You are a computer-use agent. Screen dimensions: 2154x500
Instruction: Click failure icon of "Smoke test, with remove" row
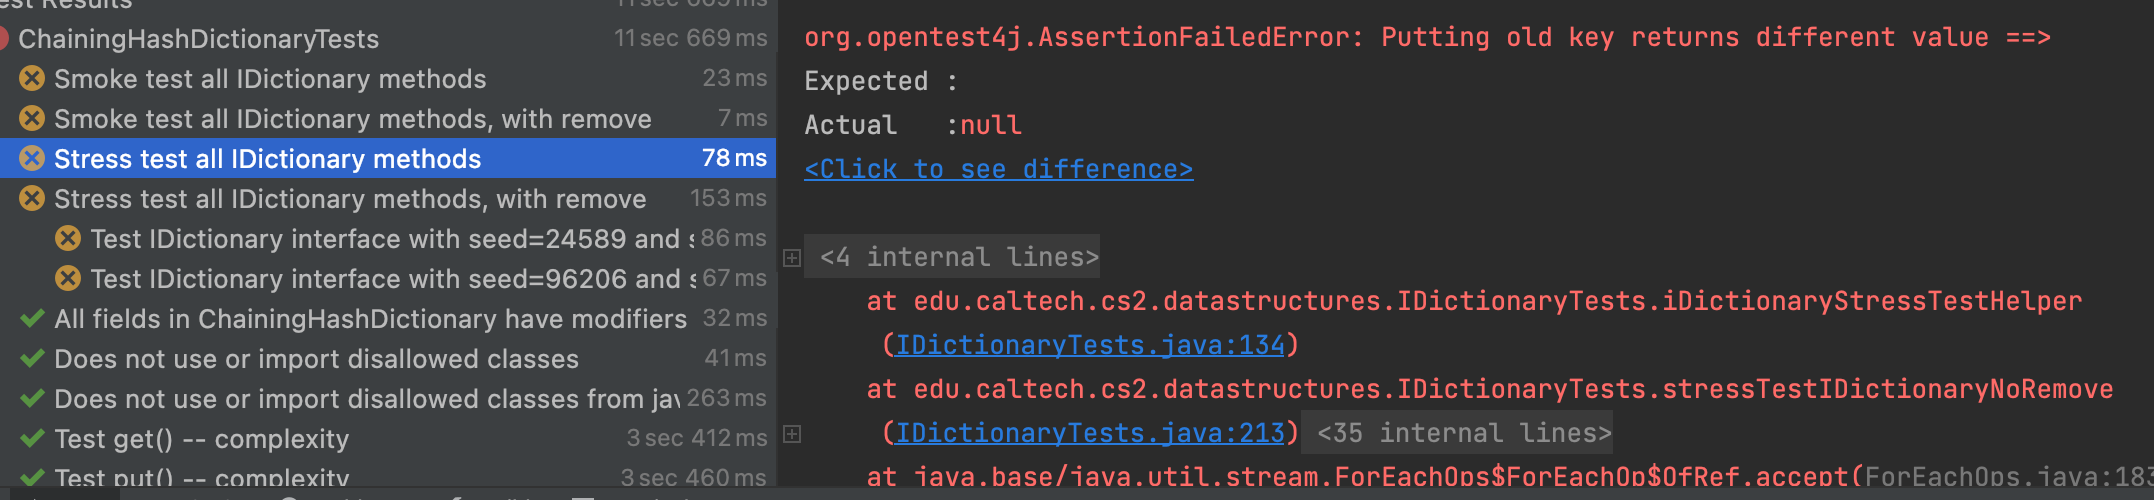[x=32, y=118]
